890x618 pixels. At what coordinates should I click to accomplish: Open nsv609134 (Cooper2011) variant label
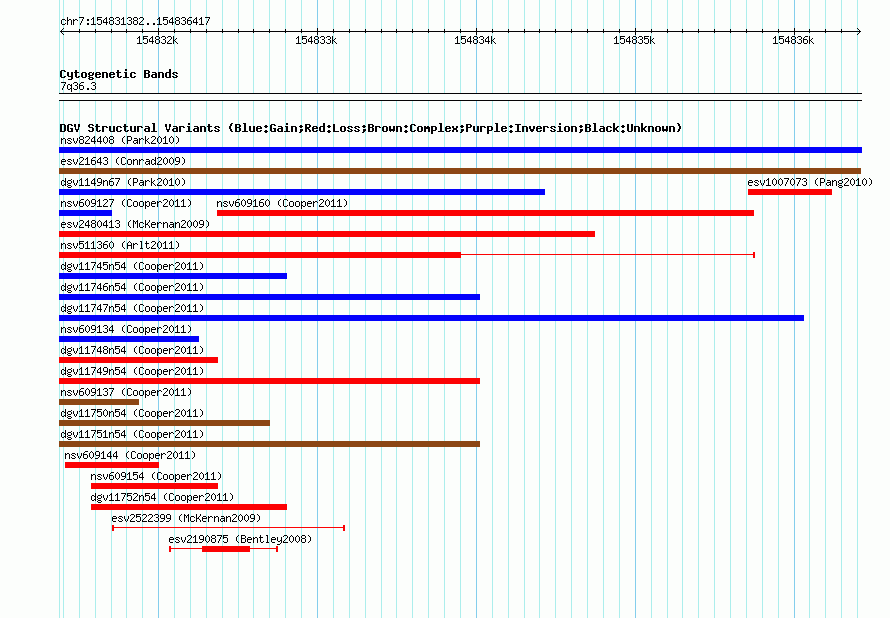click(x=126, y=329)
